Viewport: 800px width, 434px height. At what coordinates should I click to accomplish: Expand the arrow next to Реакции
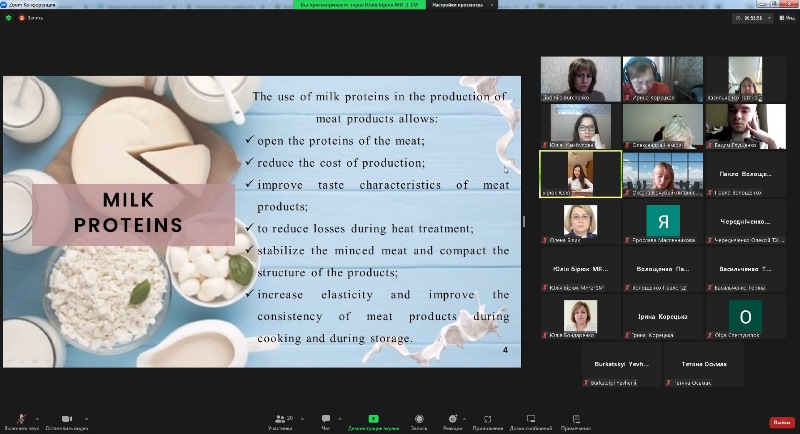[464, 419]
